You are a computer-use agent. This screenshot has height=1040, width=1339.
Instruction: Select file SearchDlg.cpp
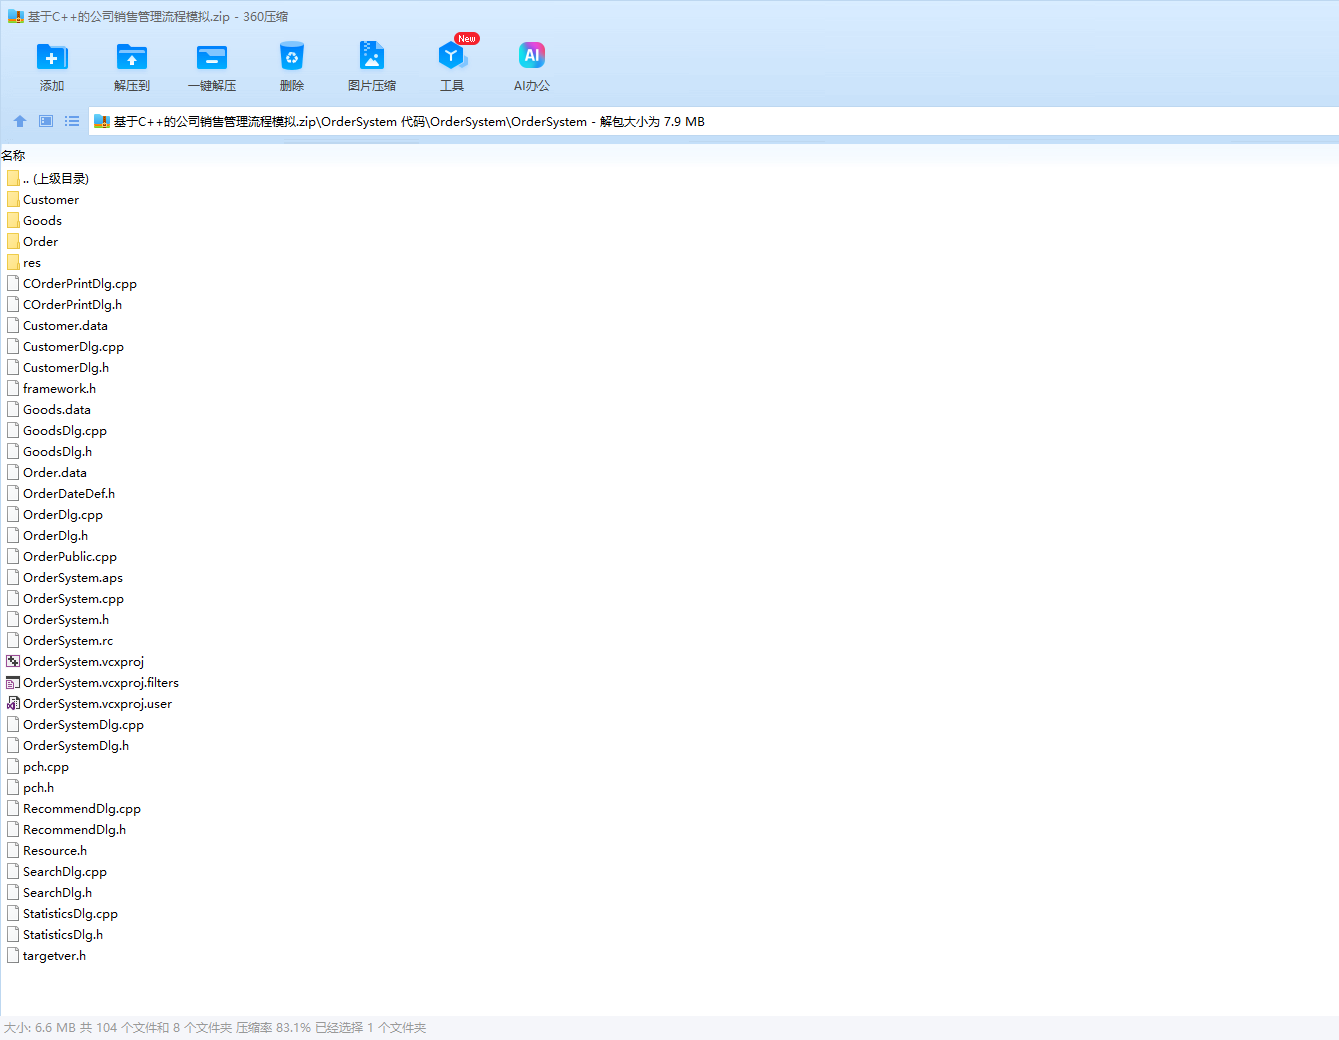tap(57, 871)
